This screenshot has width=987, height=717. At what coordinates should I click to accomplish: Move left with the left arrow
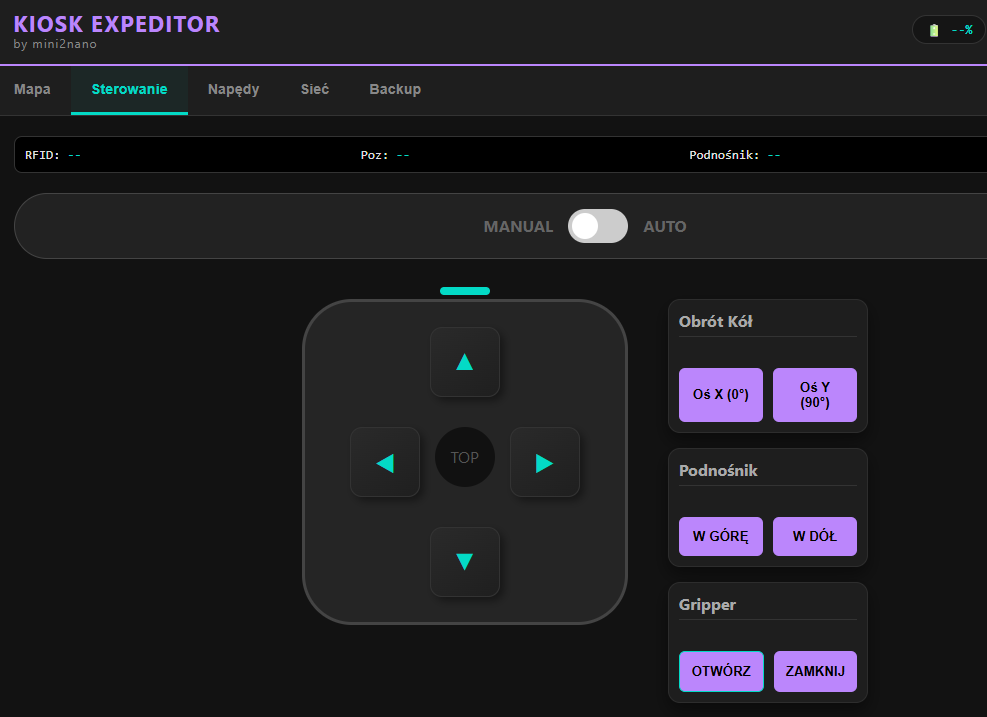point(385,462)
